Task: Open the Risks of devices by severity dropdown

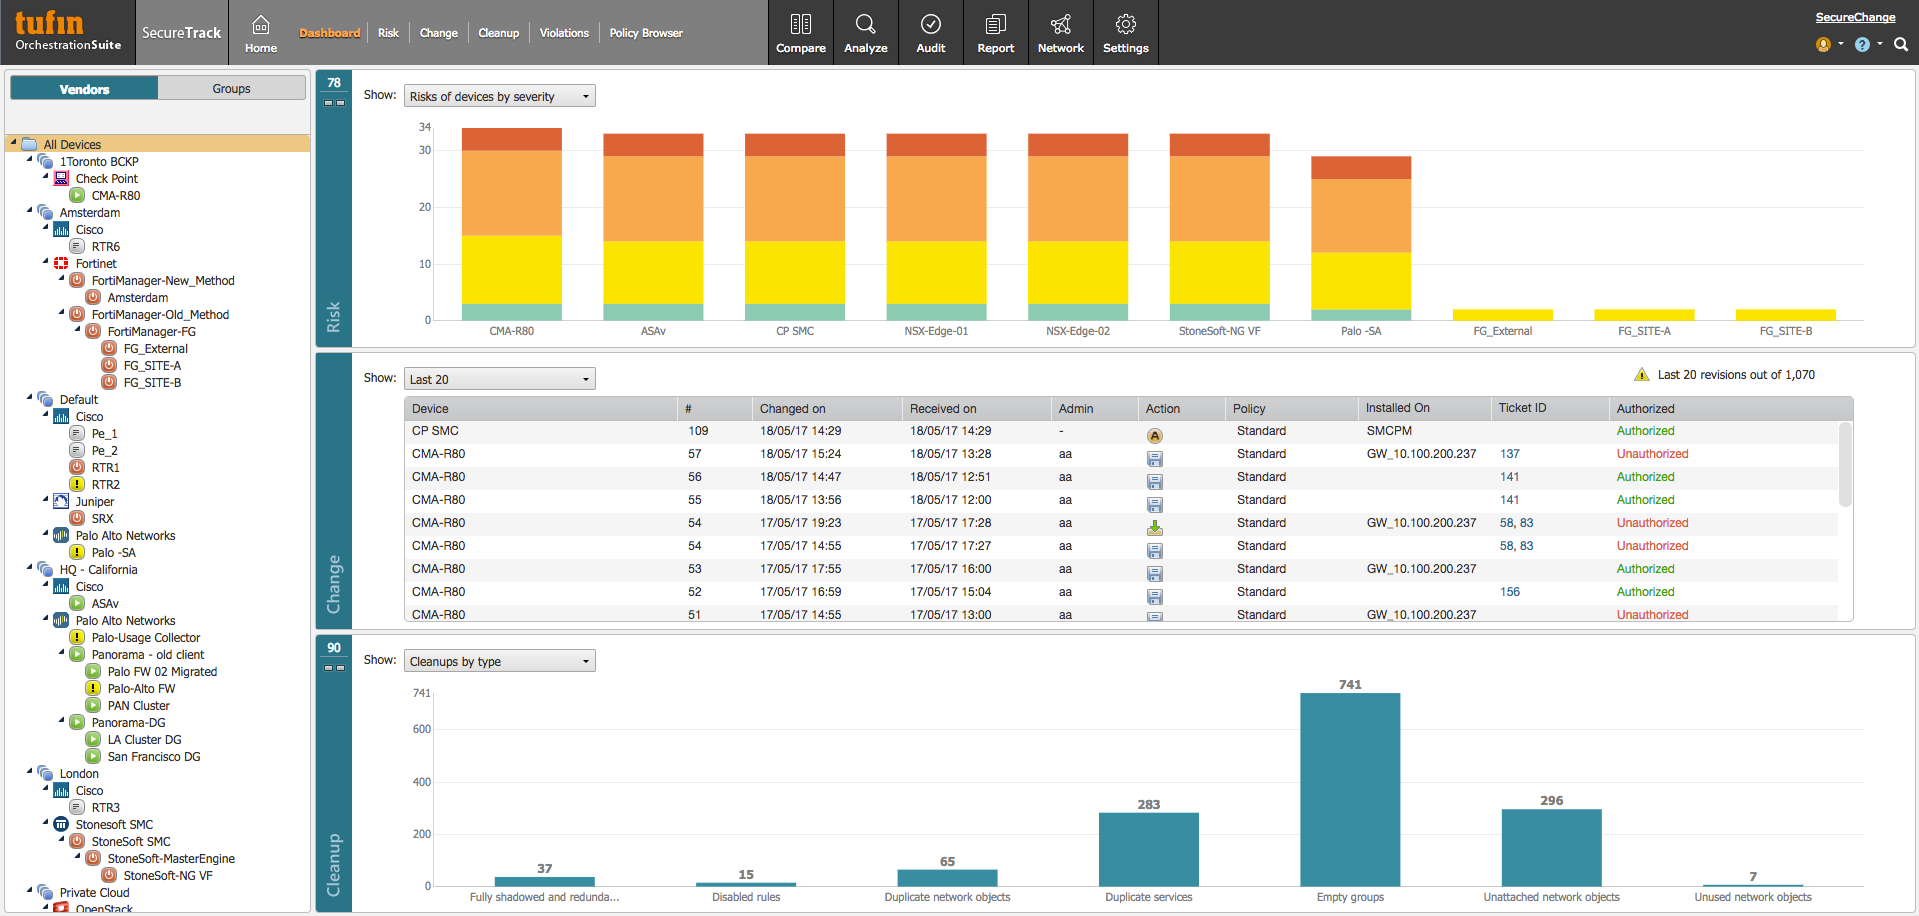Action: [x=499, y=95]
